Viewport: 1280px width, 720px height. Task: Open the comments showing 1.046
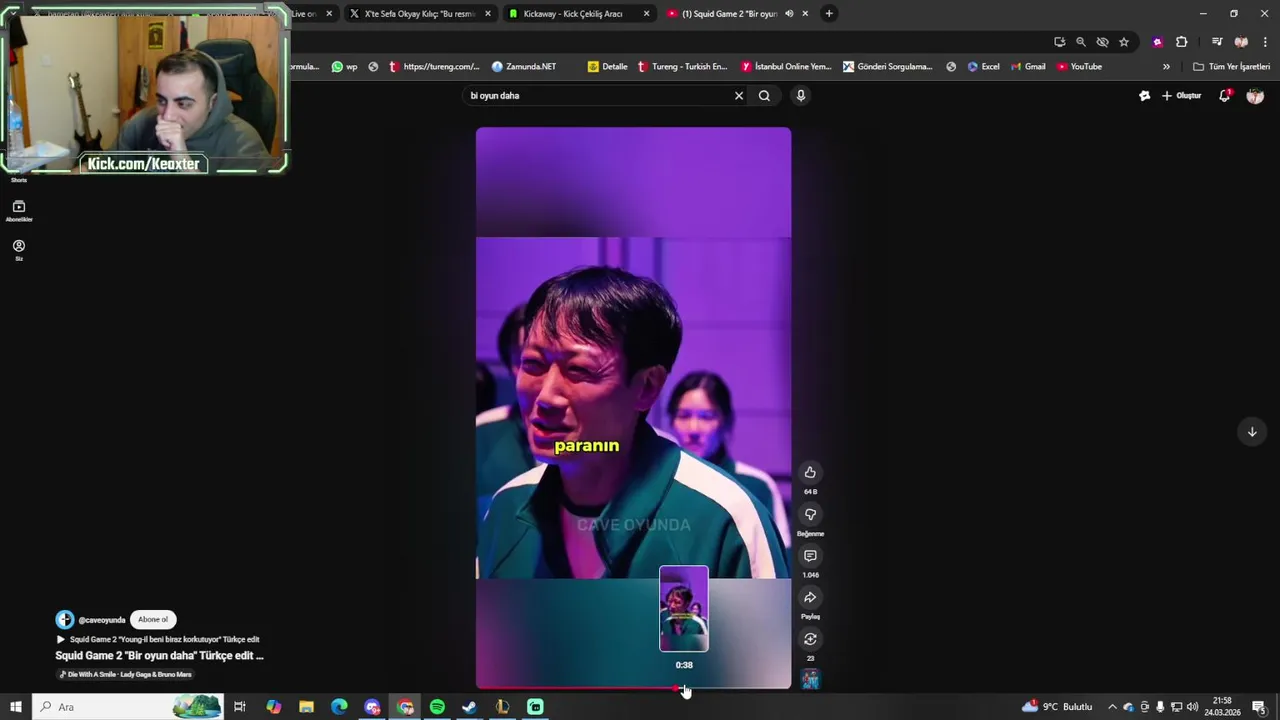pyautogui.click(x=810, y=556)
